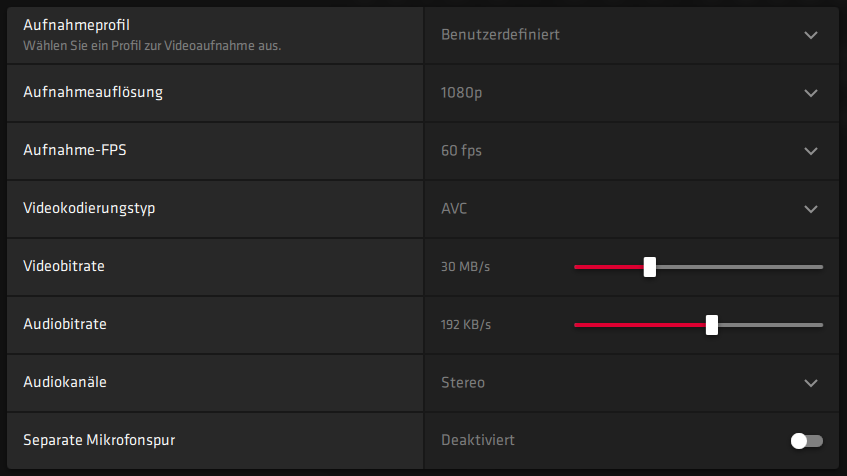Click the 30 MB/s bitrate value
The image size is (847, 476).
coord(465,267)
